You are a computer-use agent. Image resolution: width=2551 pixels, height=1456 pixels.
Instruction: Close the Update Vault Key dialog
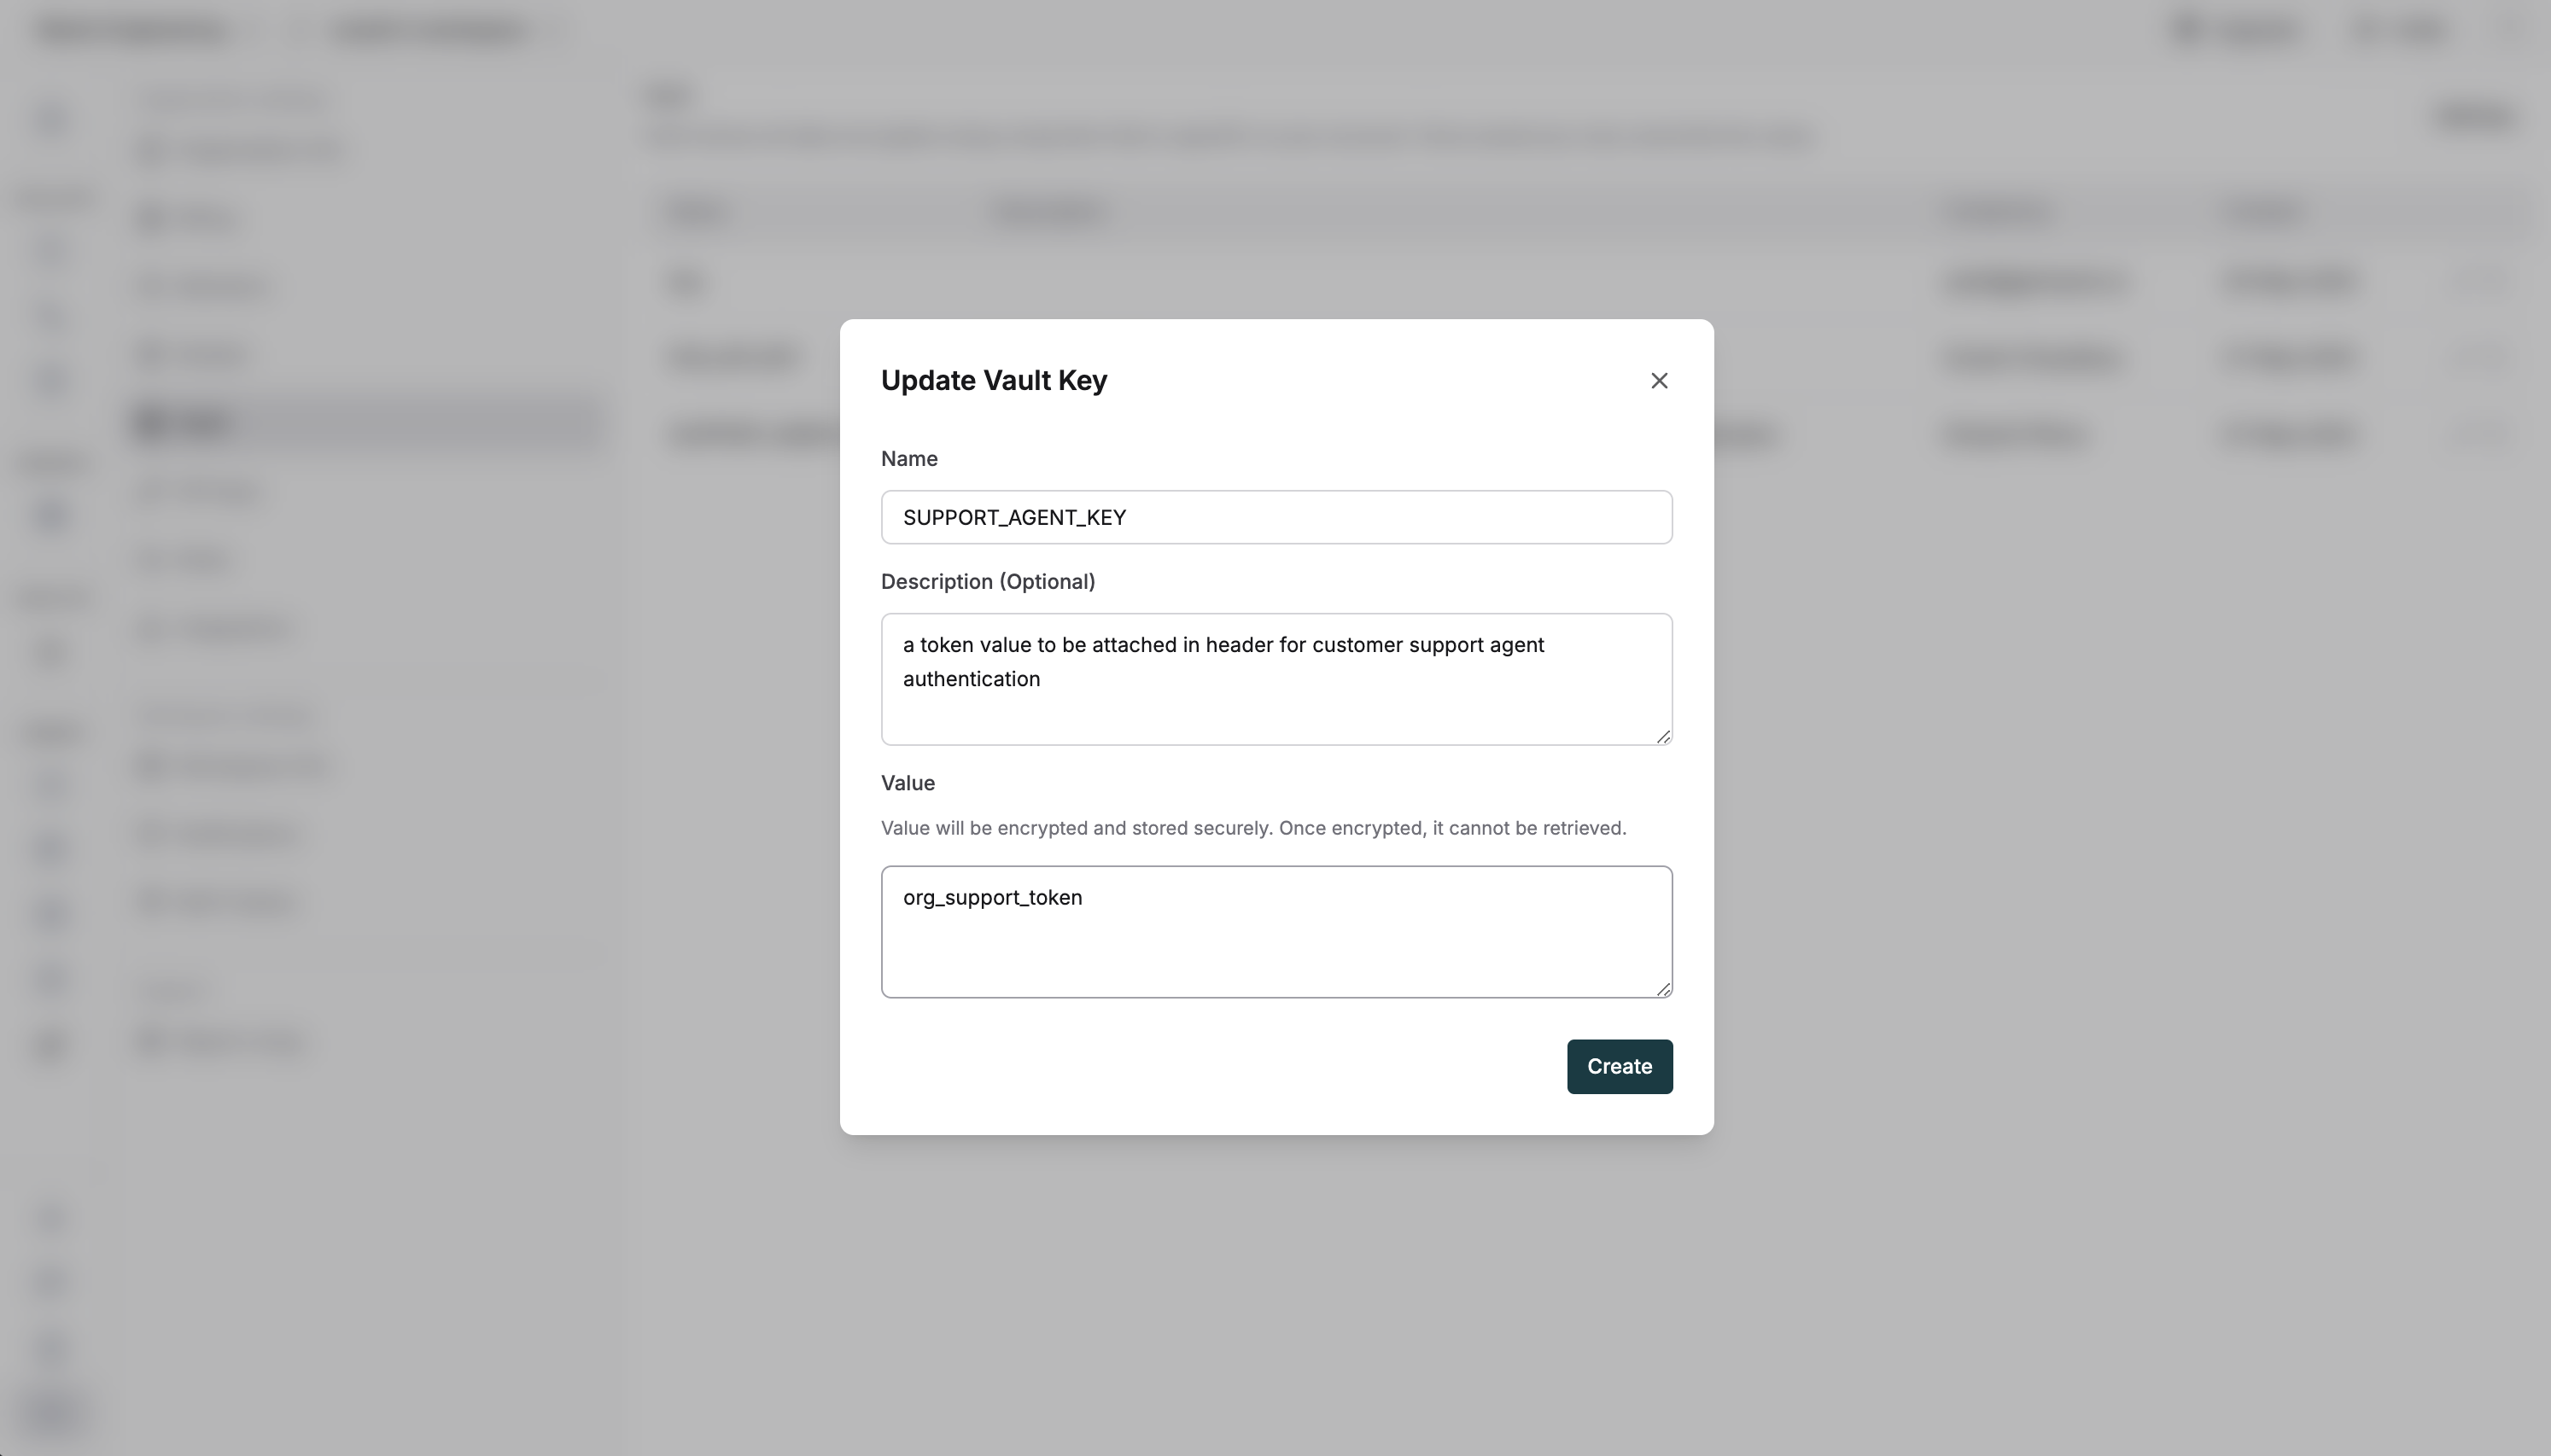click(1659, 381)
